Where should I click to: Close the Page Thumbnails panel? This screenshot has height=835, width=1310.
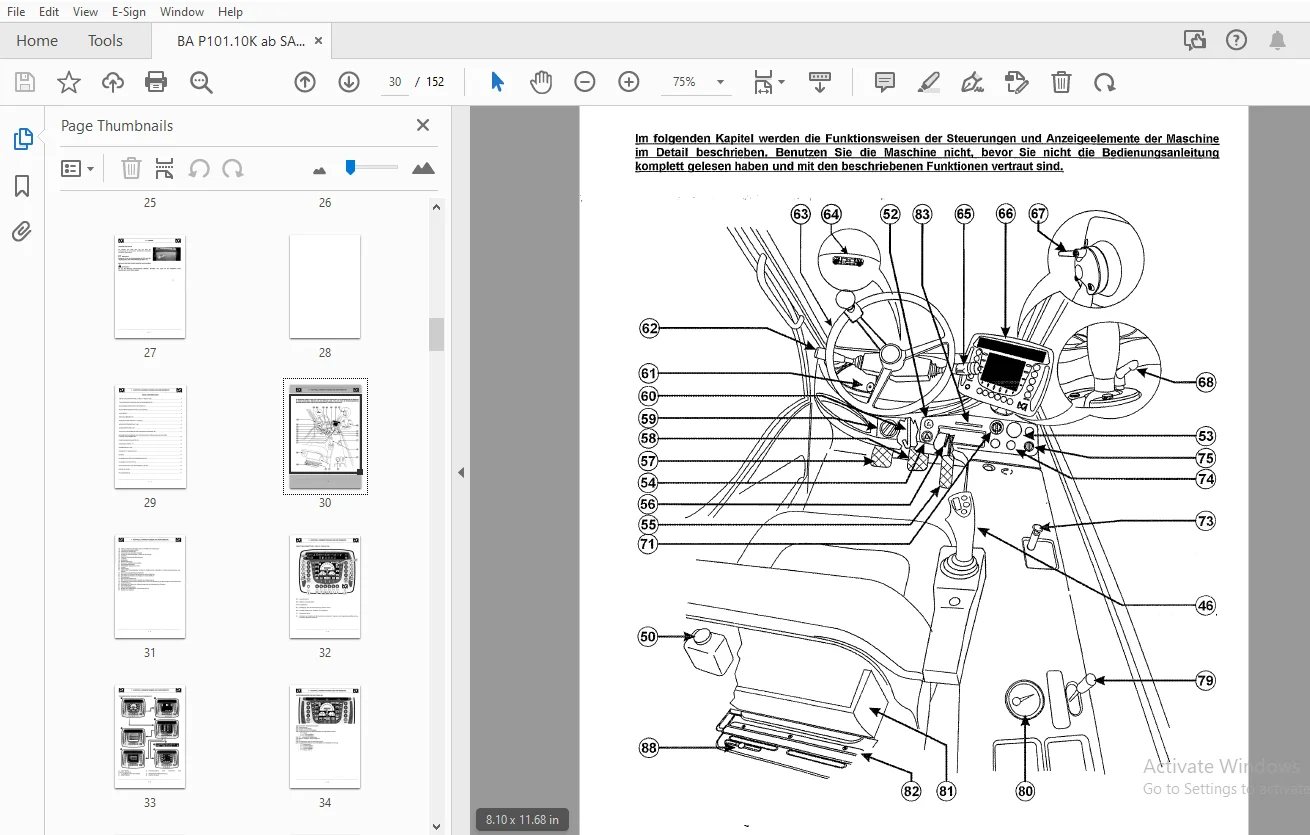tap(423, 125)
